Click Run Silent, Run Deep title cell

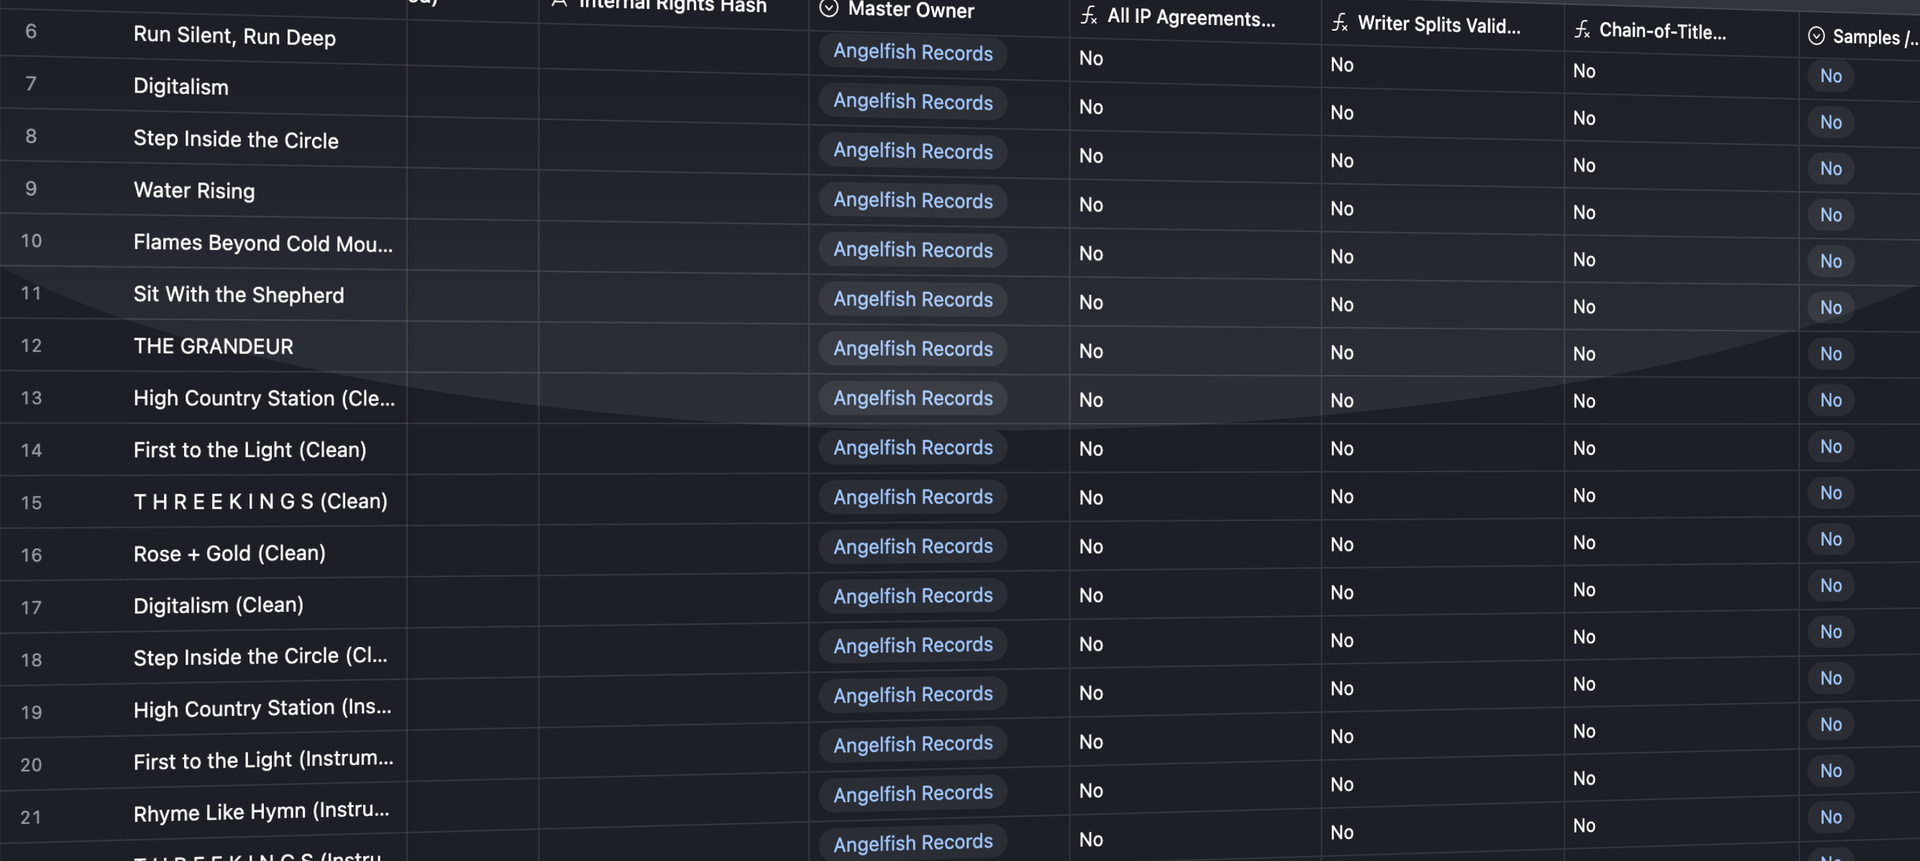234,37
